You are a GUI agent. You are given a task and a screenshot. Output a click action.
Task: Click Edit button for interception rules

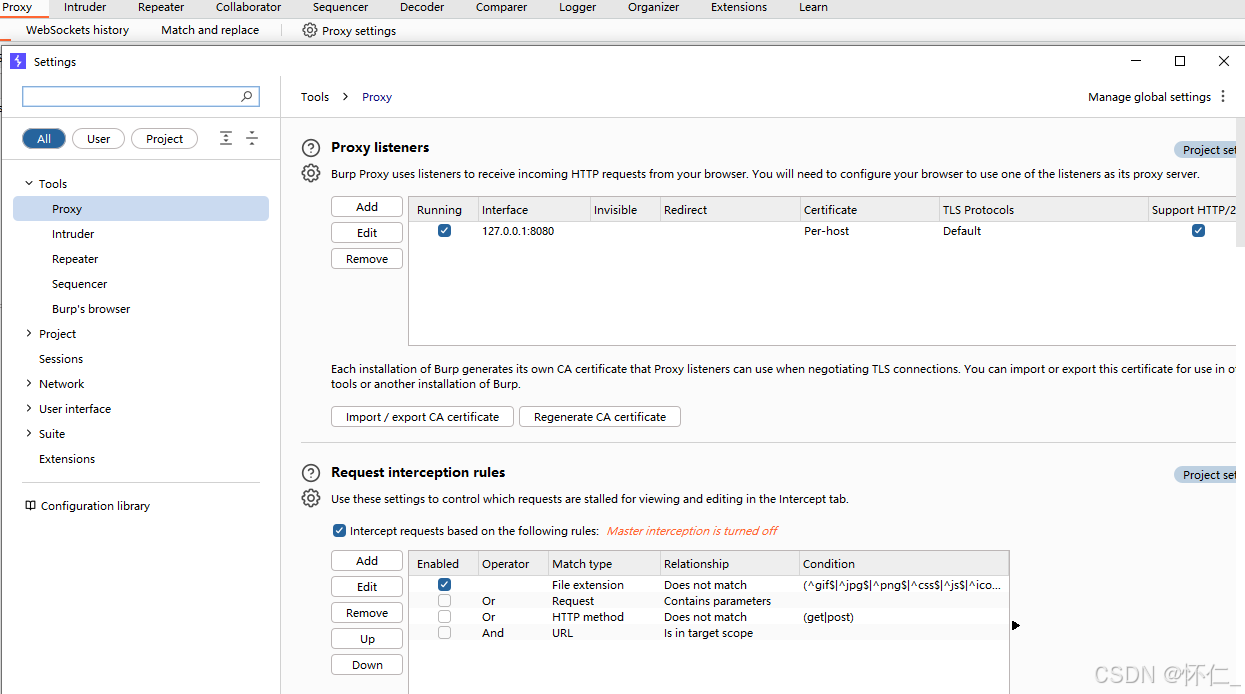(x=367, y=587)
